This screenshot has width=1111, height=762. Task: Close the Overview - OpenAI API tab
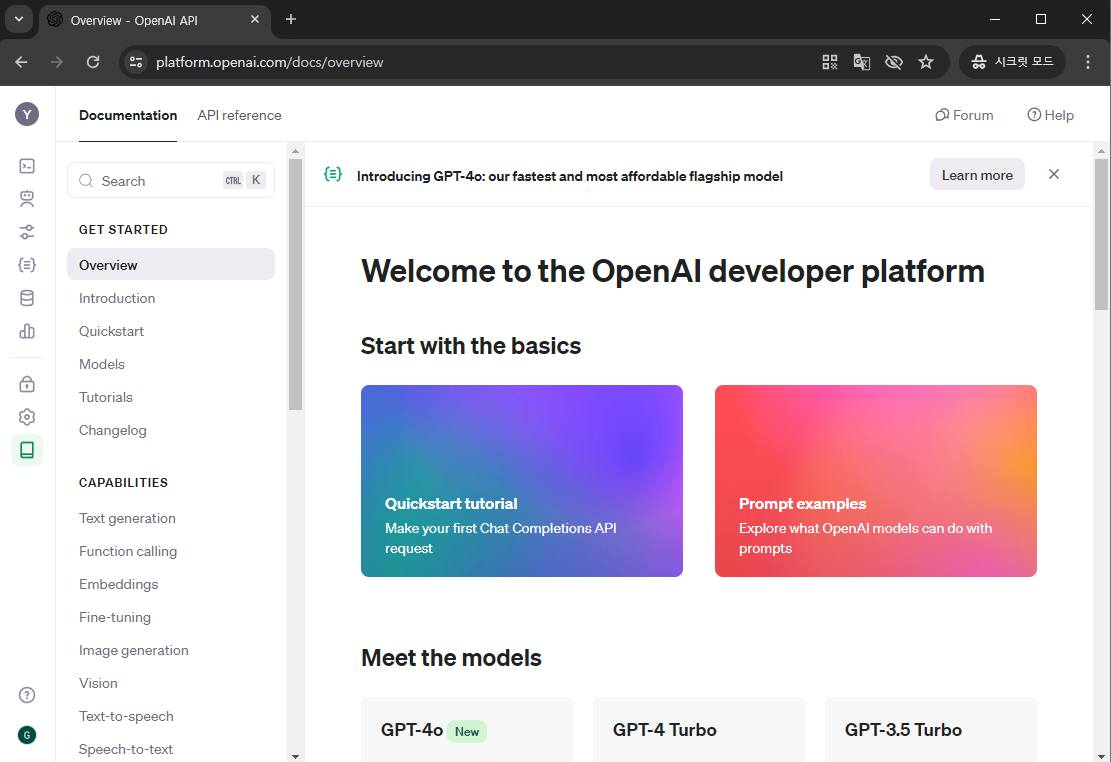pos(255,20)
